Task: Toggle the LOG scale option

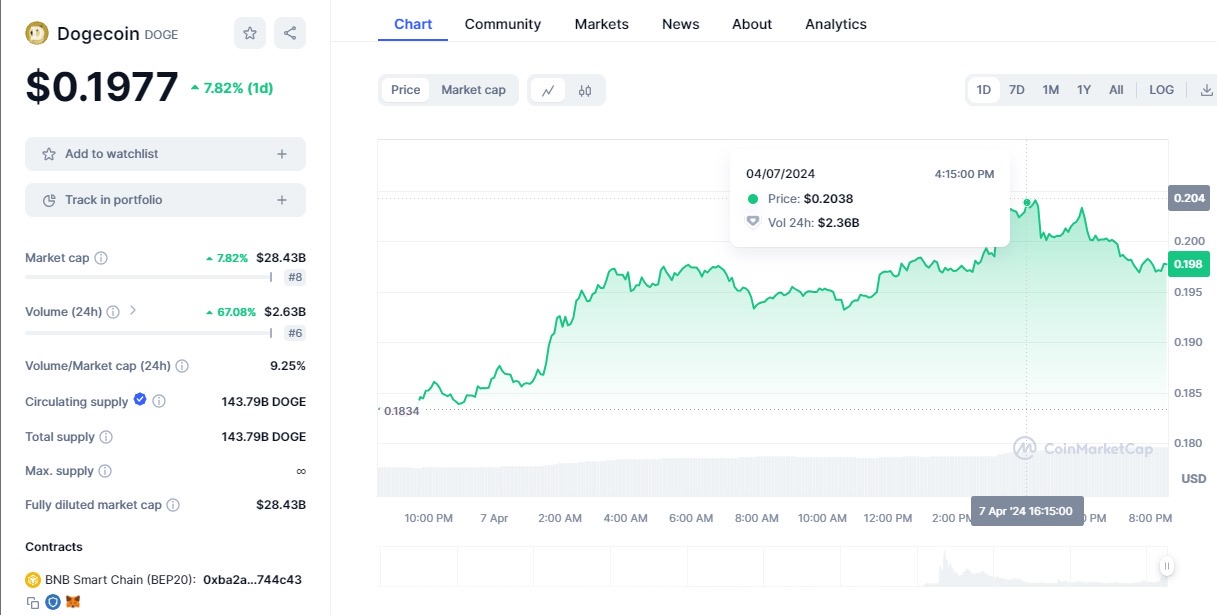Action: [1161, 90]
